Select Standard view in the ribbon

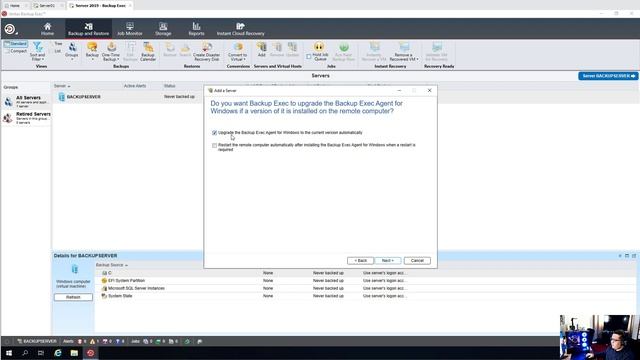[16, 44]
